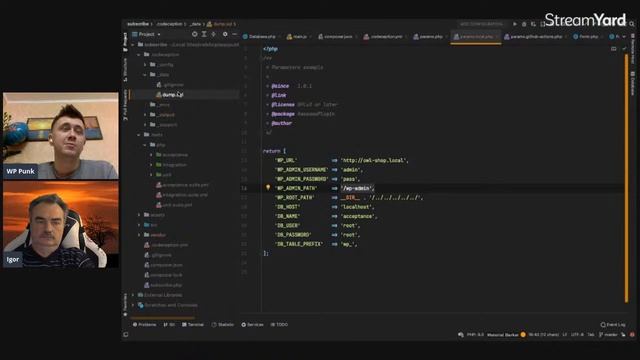640x360 pixels.
Task: Open the Add Configuration selector
Action: click(x=482, y=24)
